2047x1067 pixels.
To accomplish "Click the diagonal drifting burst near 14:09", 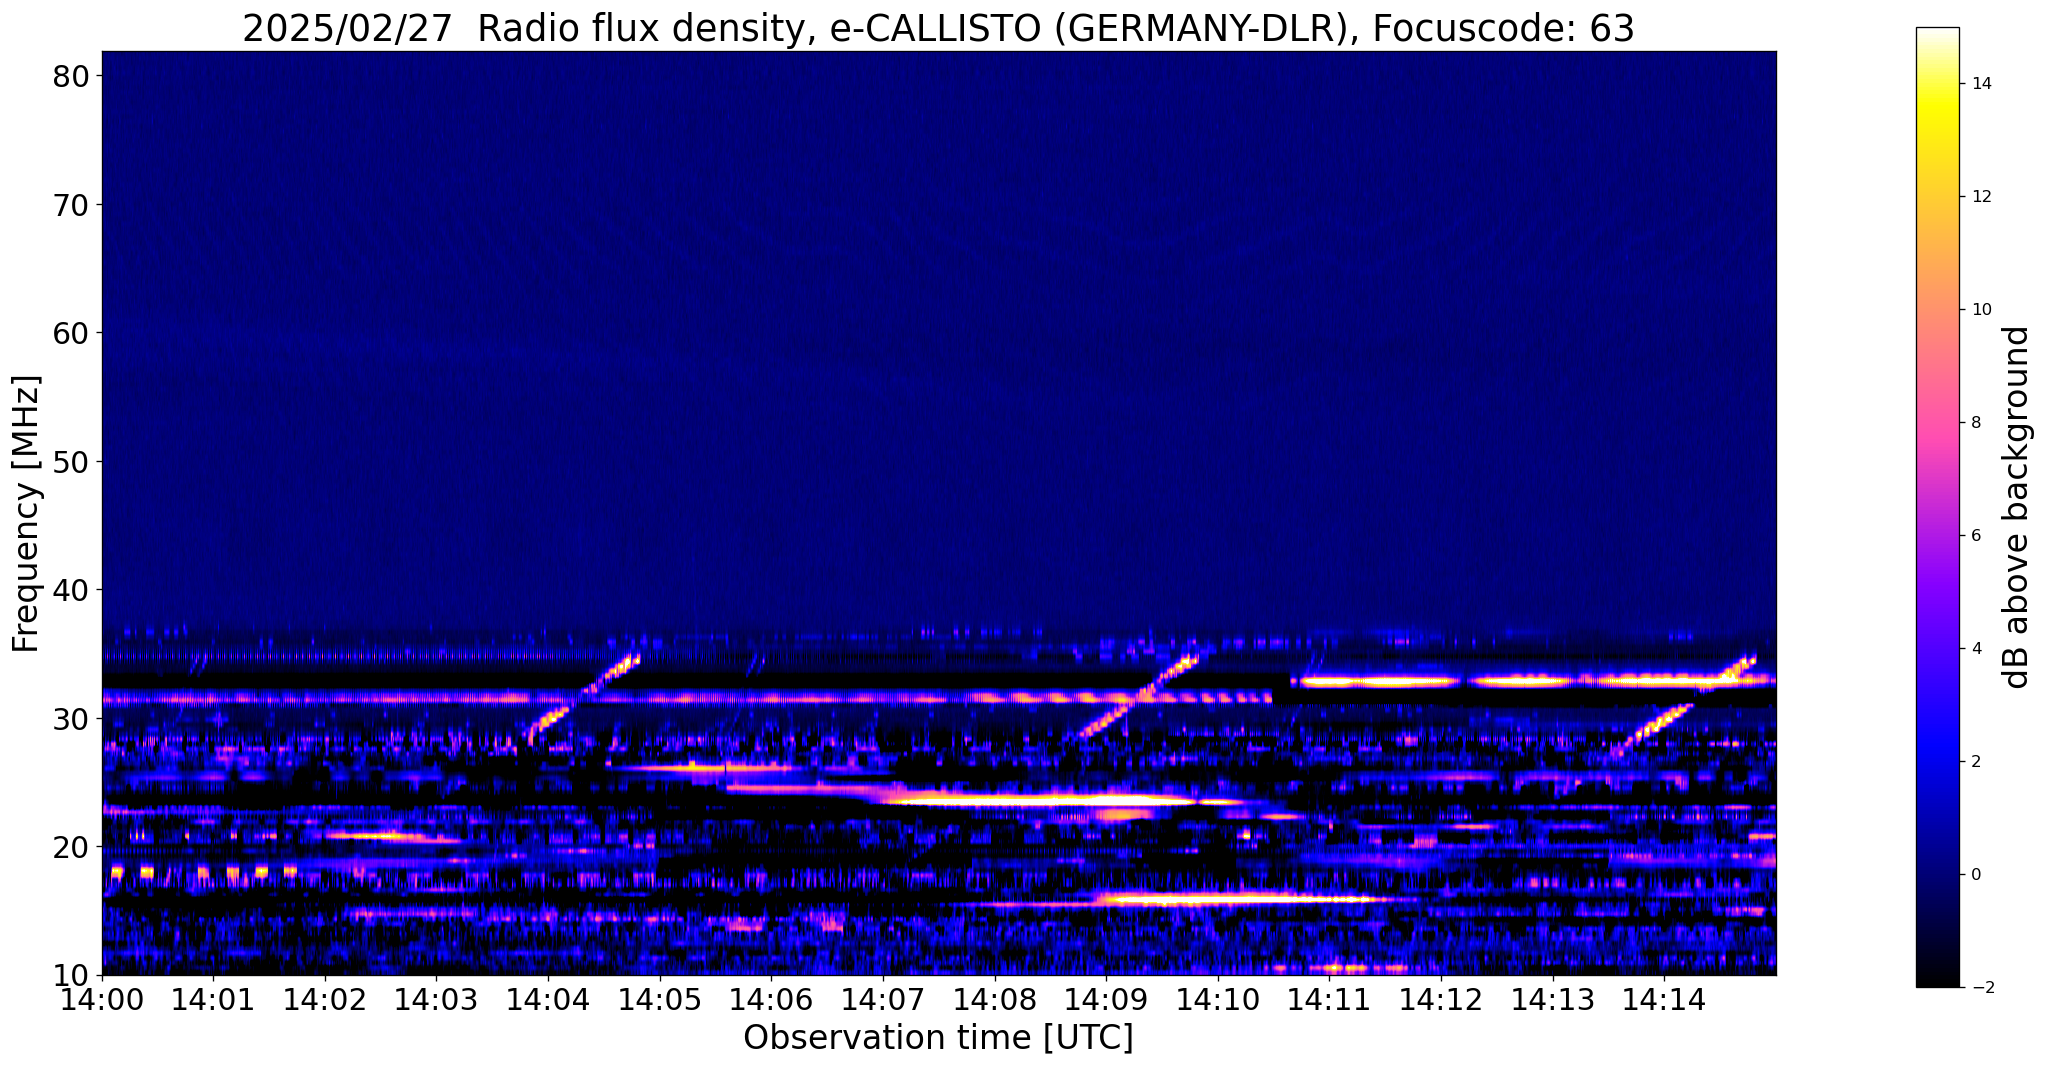I will pyautogui.click(x=1138, y=697).
